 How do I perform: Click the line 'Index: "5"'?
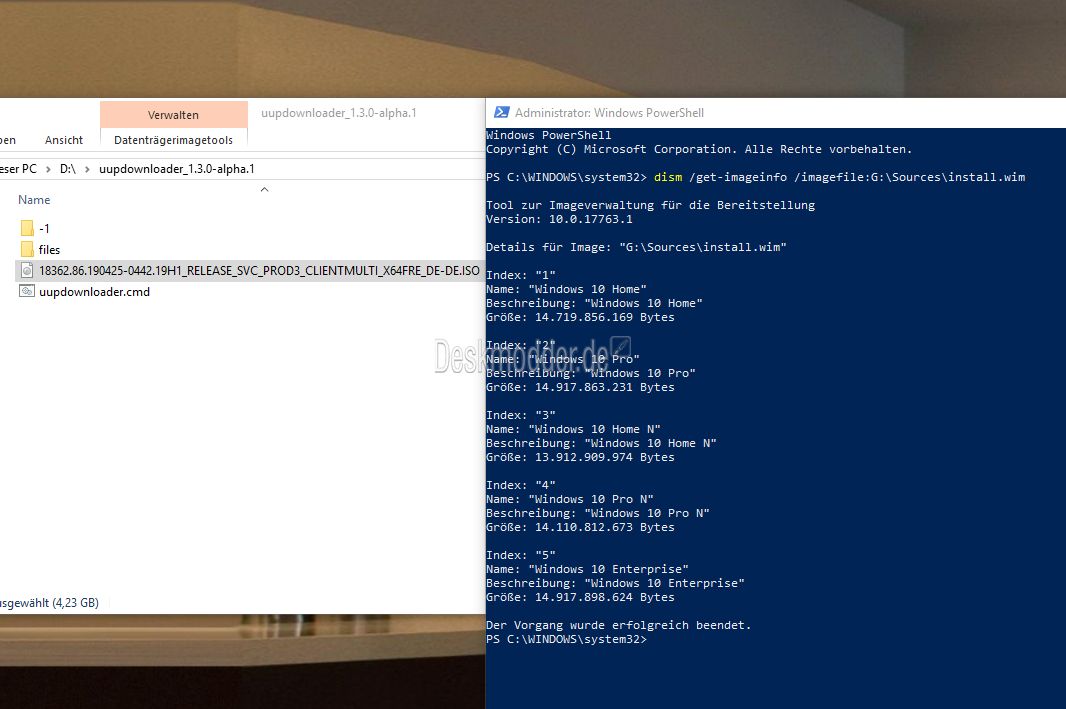tap(521, 555)
